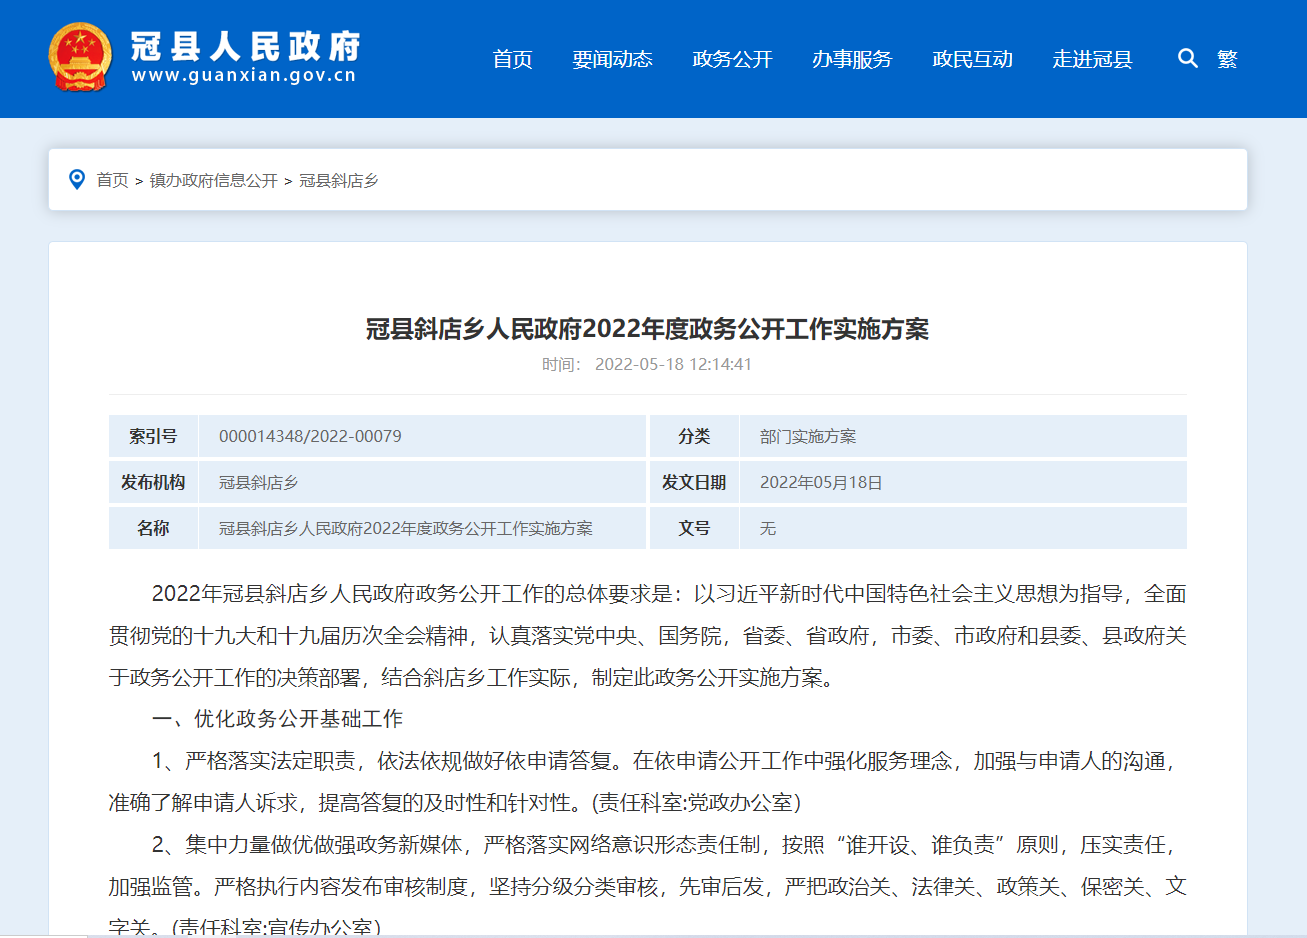
Task: Open 冠县斜店乡 breadcrumb link
Action: [x=338, y=180]
